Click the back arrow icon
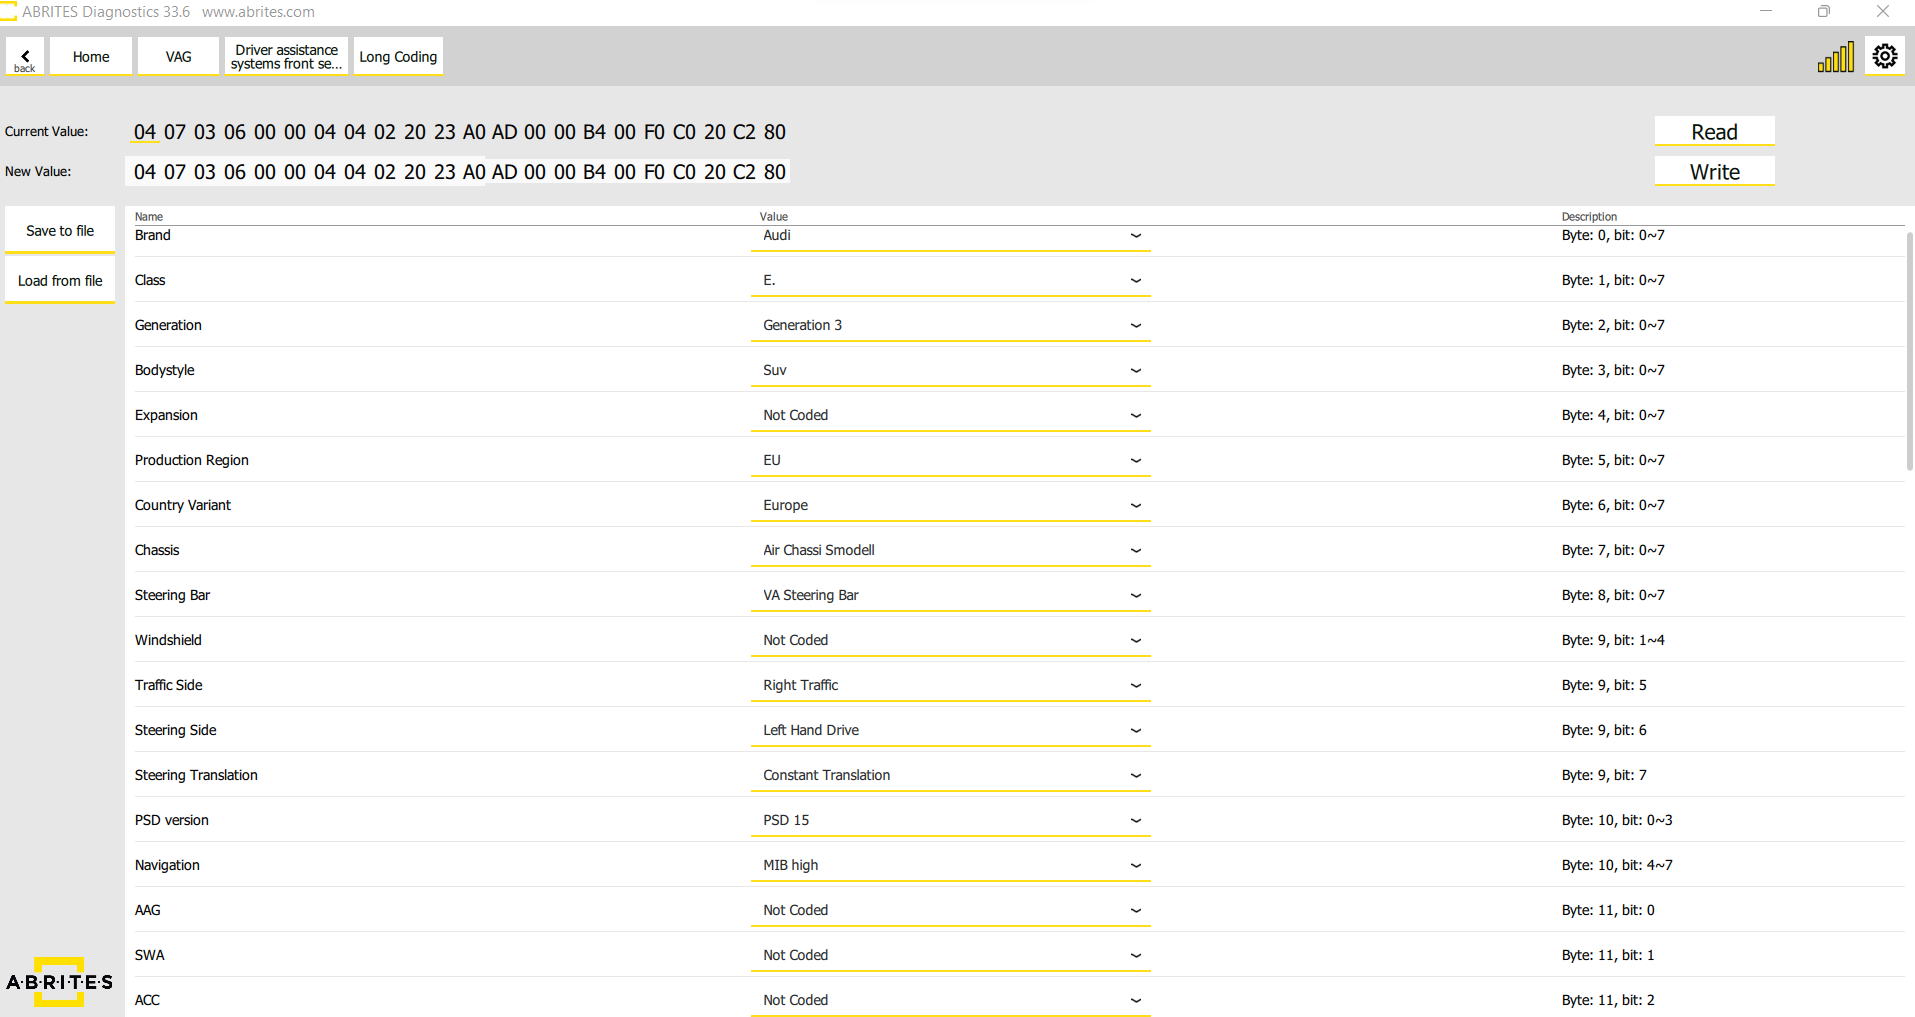 pos(25,57)
